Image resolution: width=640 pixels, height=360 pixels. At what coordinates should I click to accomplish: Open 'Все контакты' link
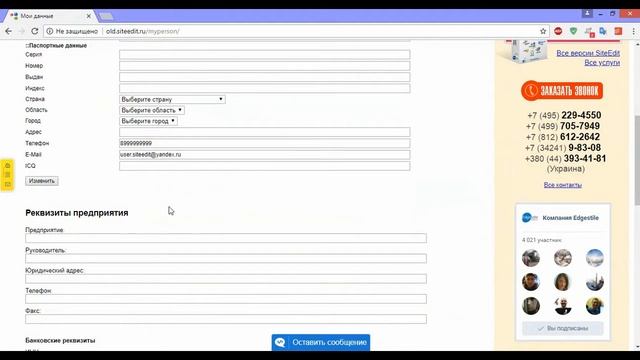[562, 185]
